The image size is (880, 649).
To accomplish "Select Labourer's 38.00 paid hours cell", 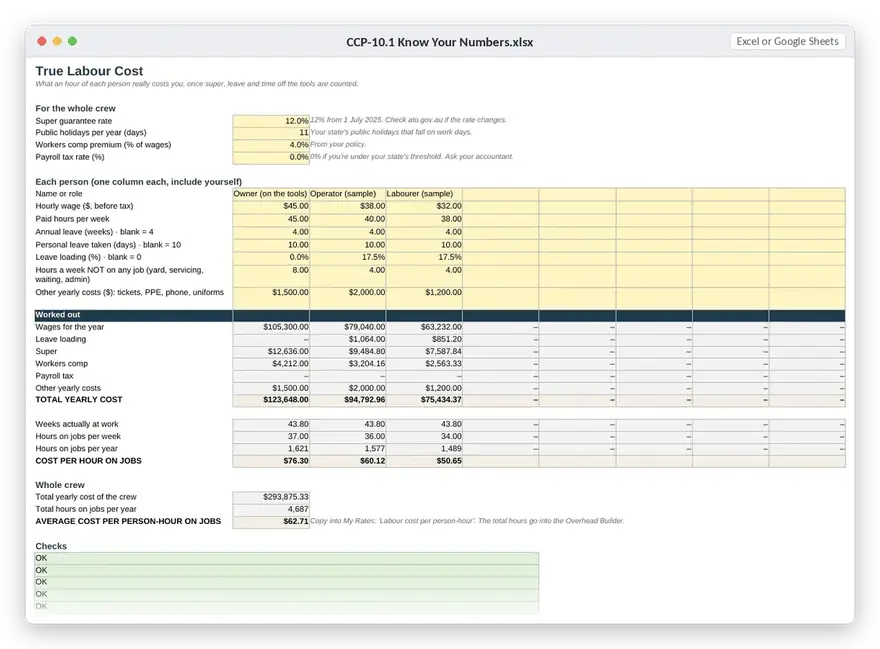I will [x=424, y=219].
